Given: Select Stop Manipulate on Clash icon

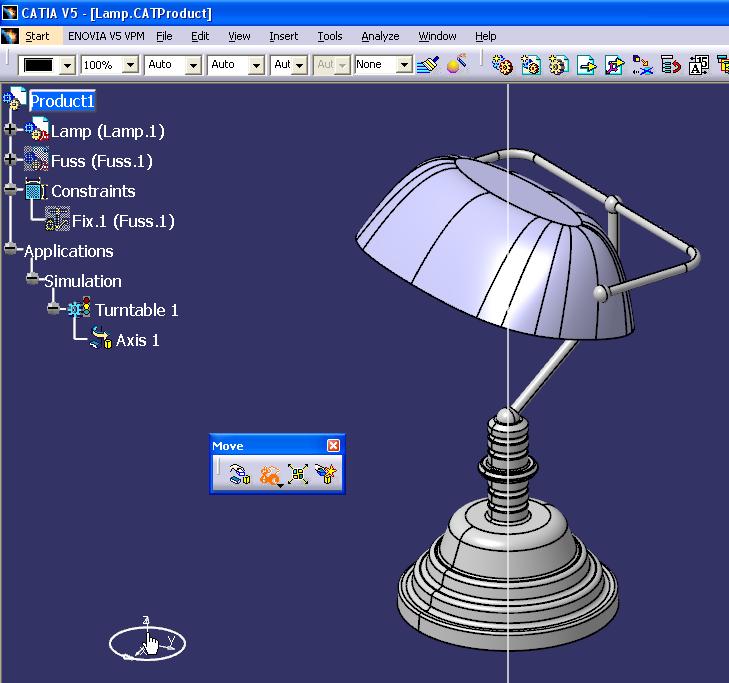Looking at the screenshot, I should click(x=326, y=474).
